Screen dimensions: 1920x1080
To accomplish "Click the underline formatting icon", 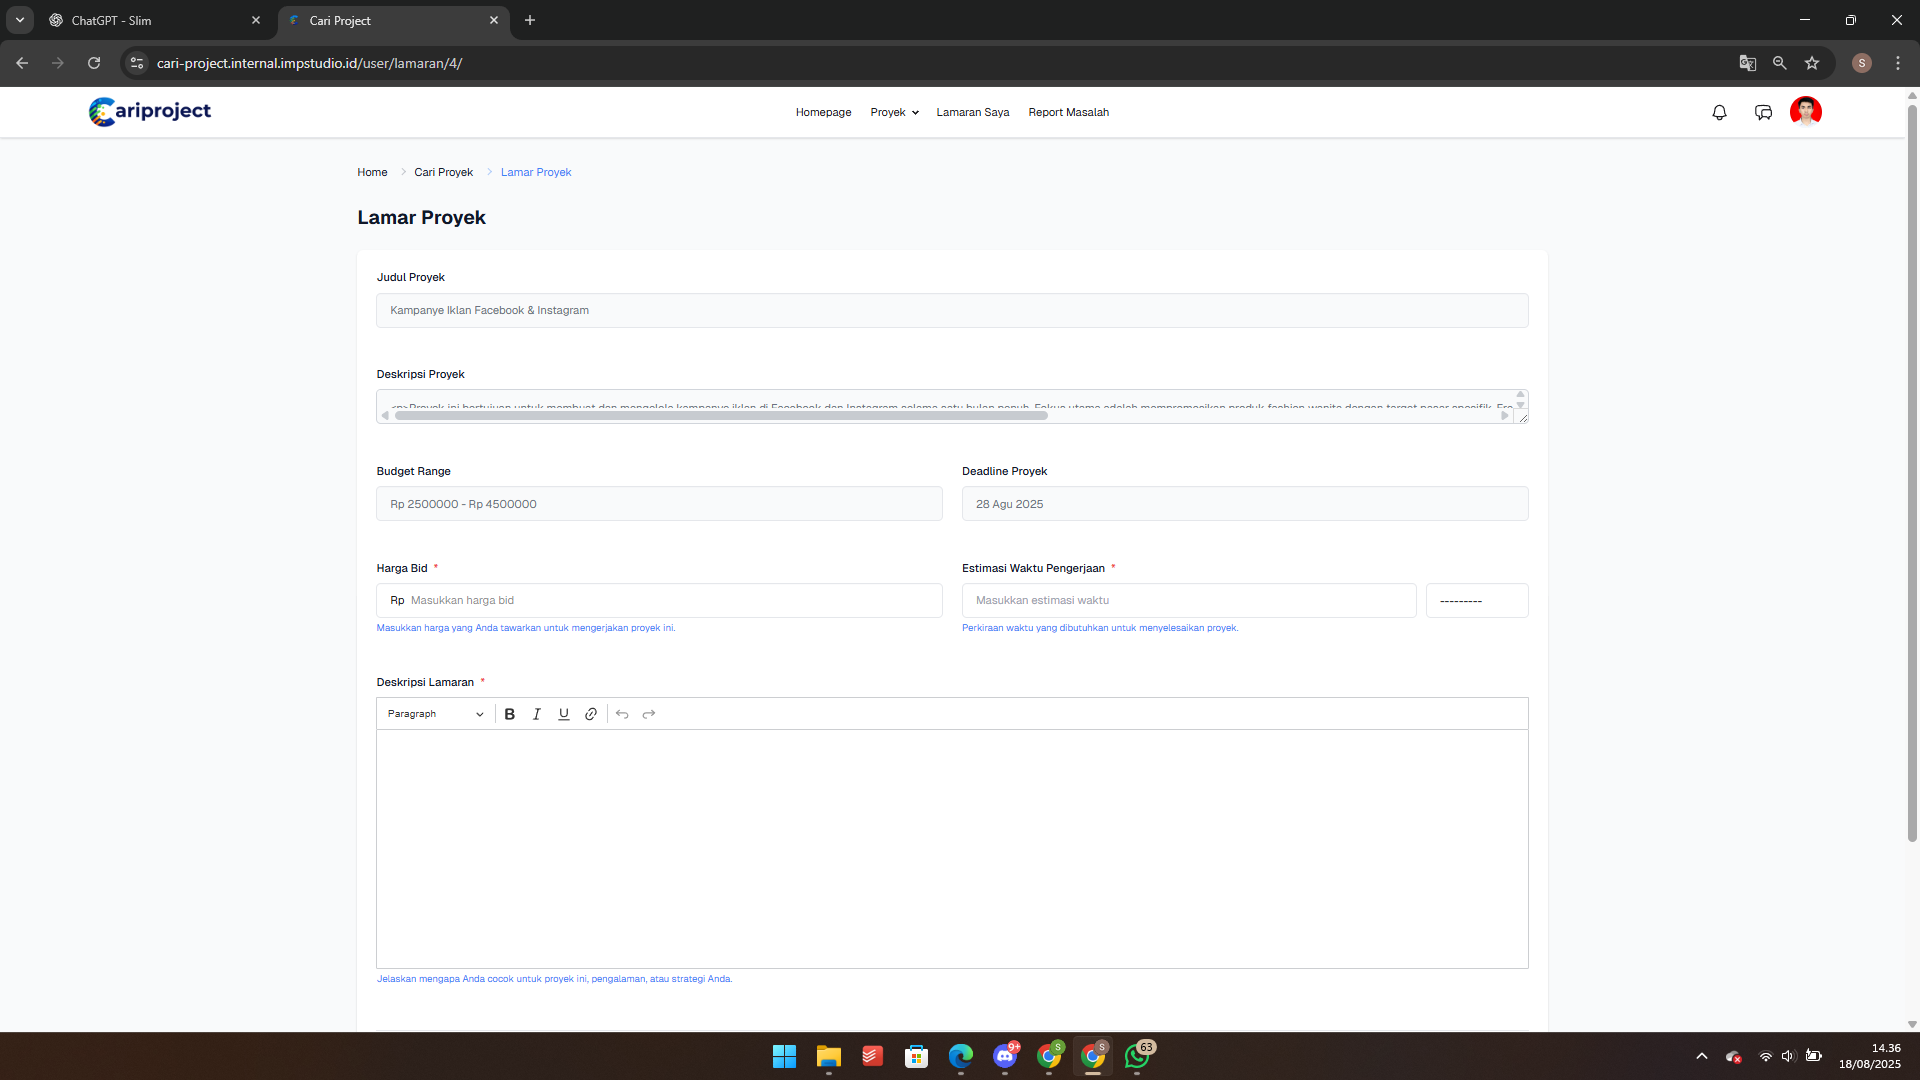I will (x=564, y=714).
